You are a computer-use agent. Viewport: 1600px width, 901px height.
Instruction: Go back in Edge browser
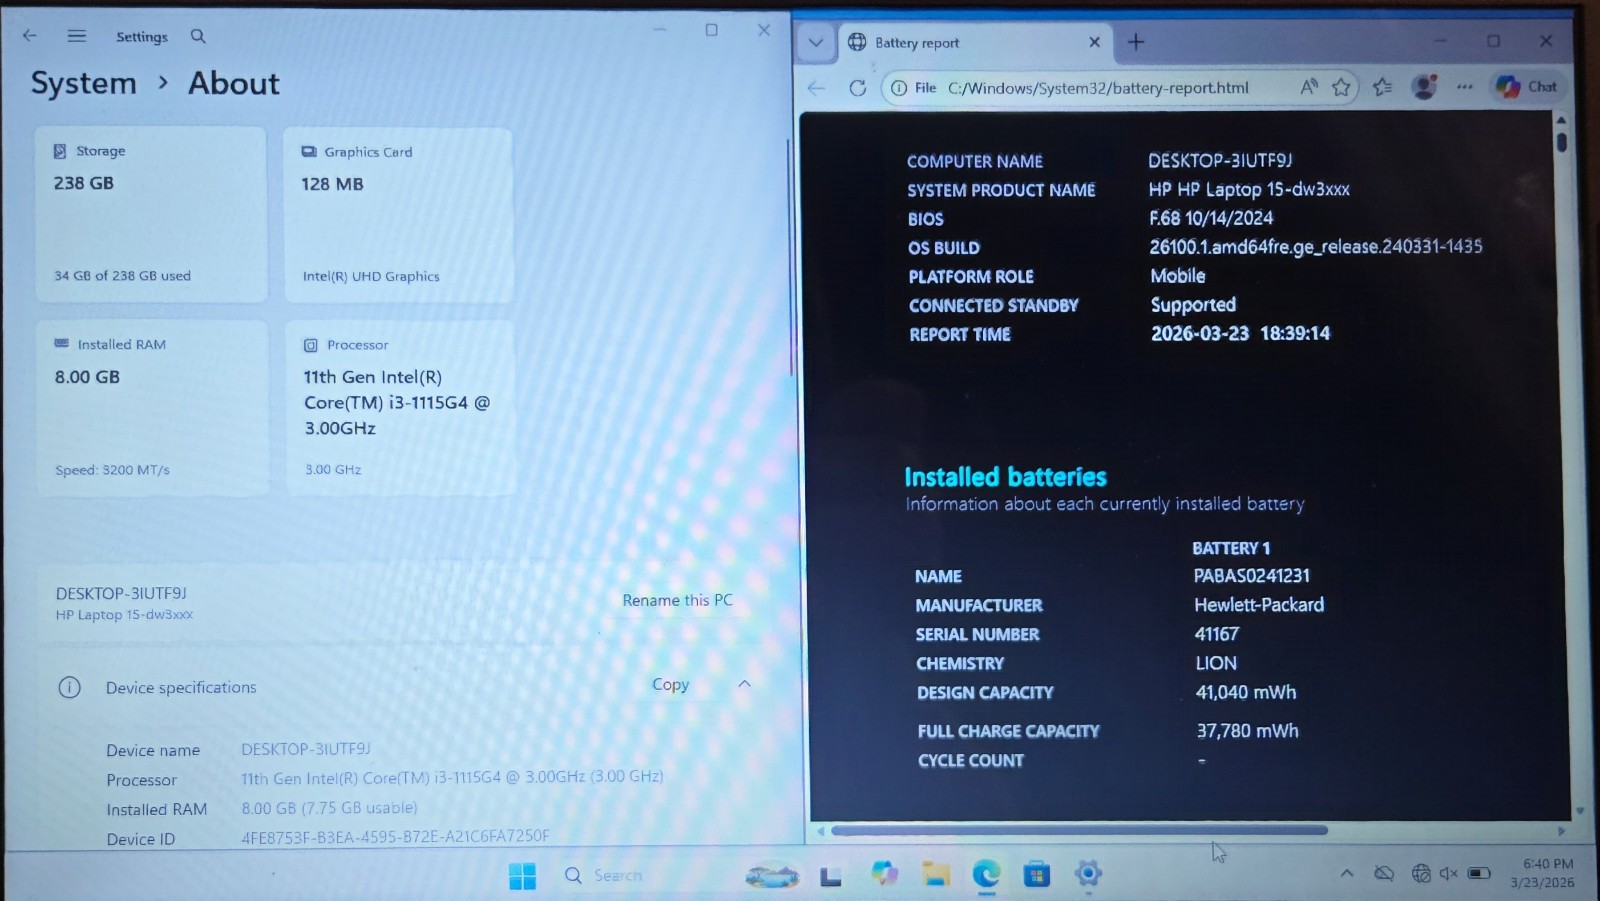[816, 88]
